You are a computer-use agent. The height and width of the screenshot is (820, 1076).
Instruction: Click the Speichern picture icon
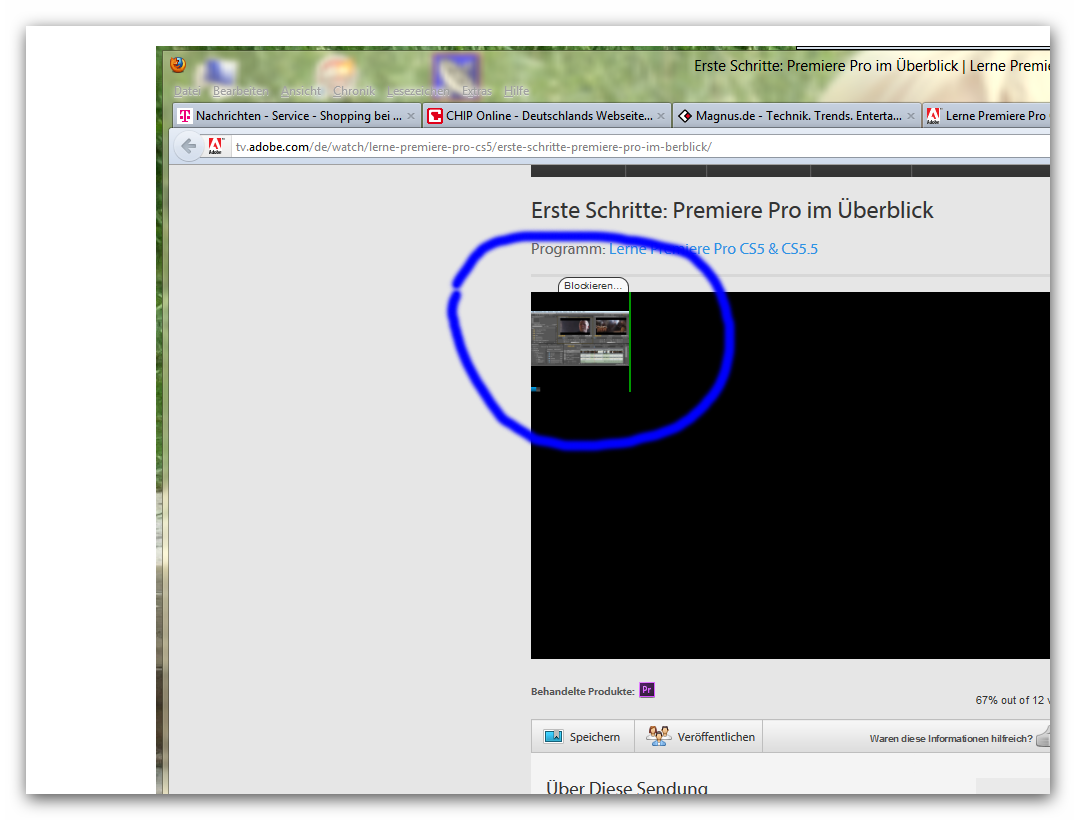pyautogui.click(x=553, y=736)
